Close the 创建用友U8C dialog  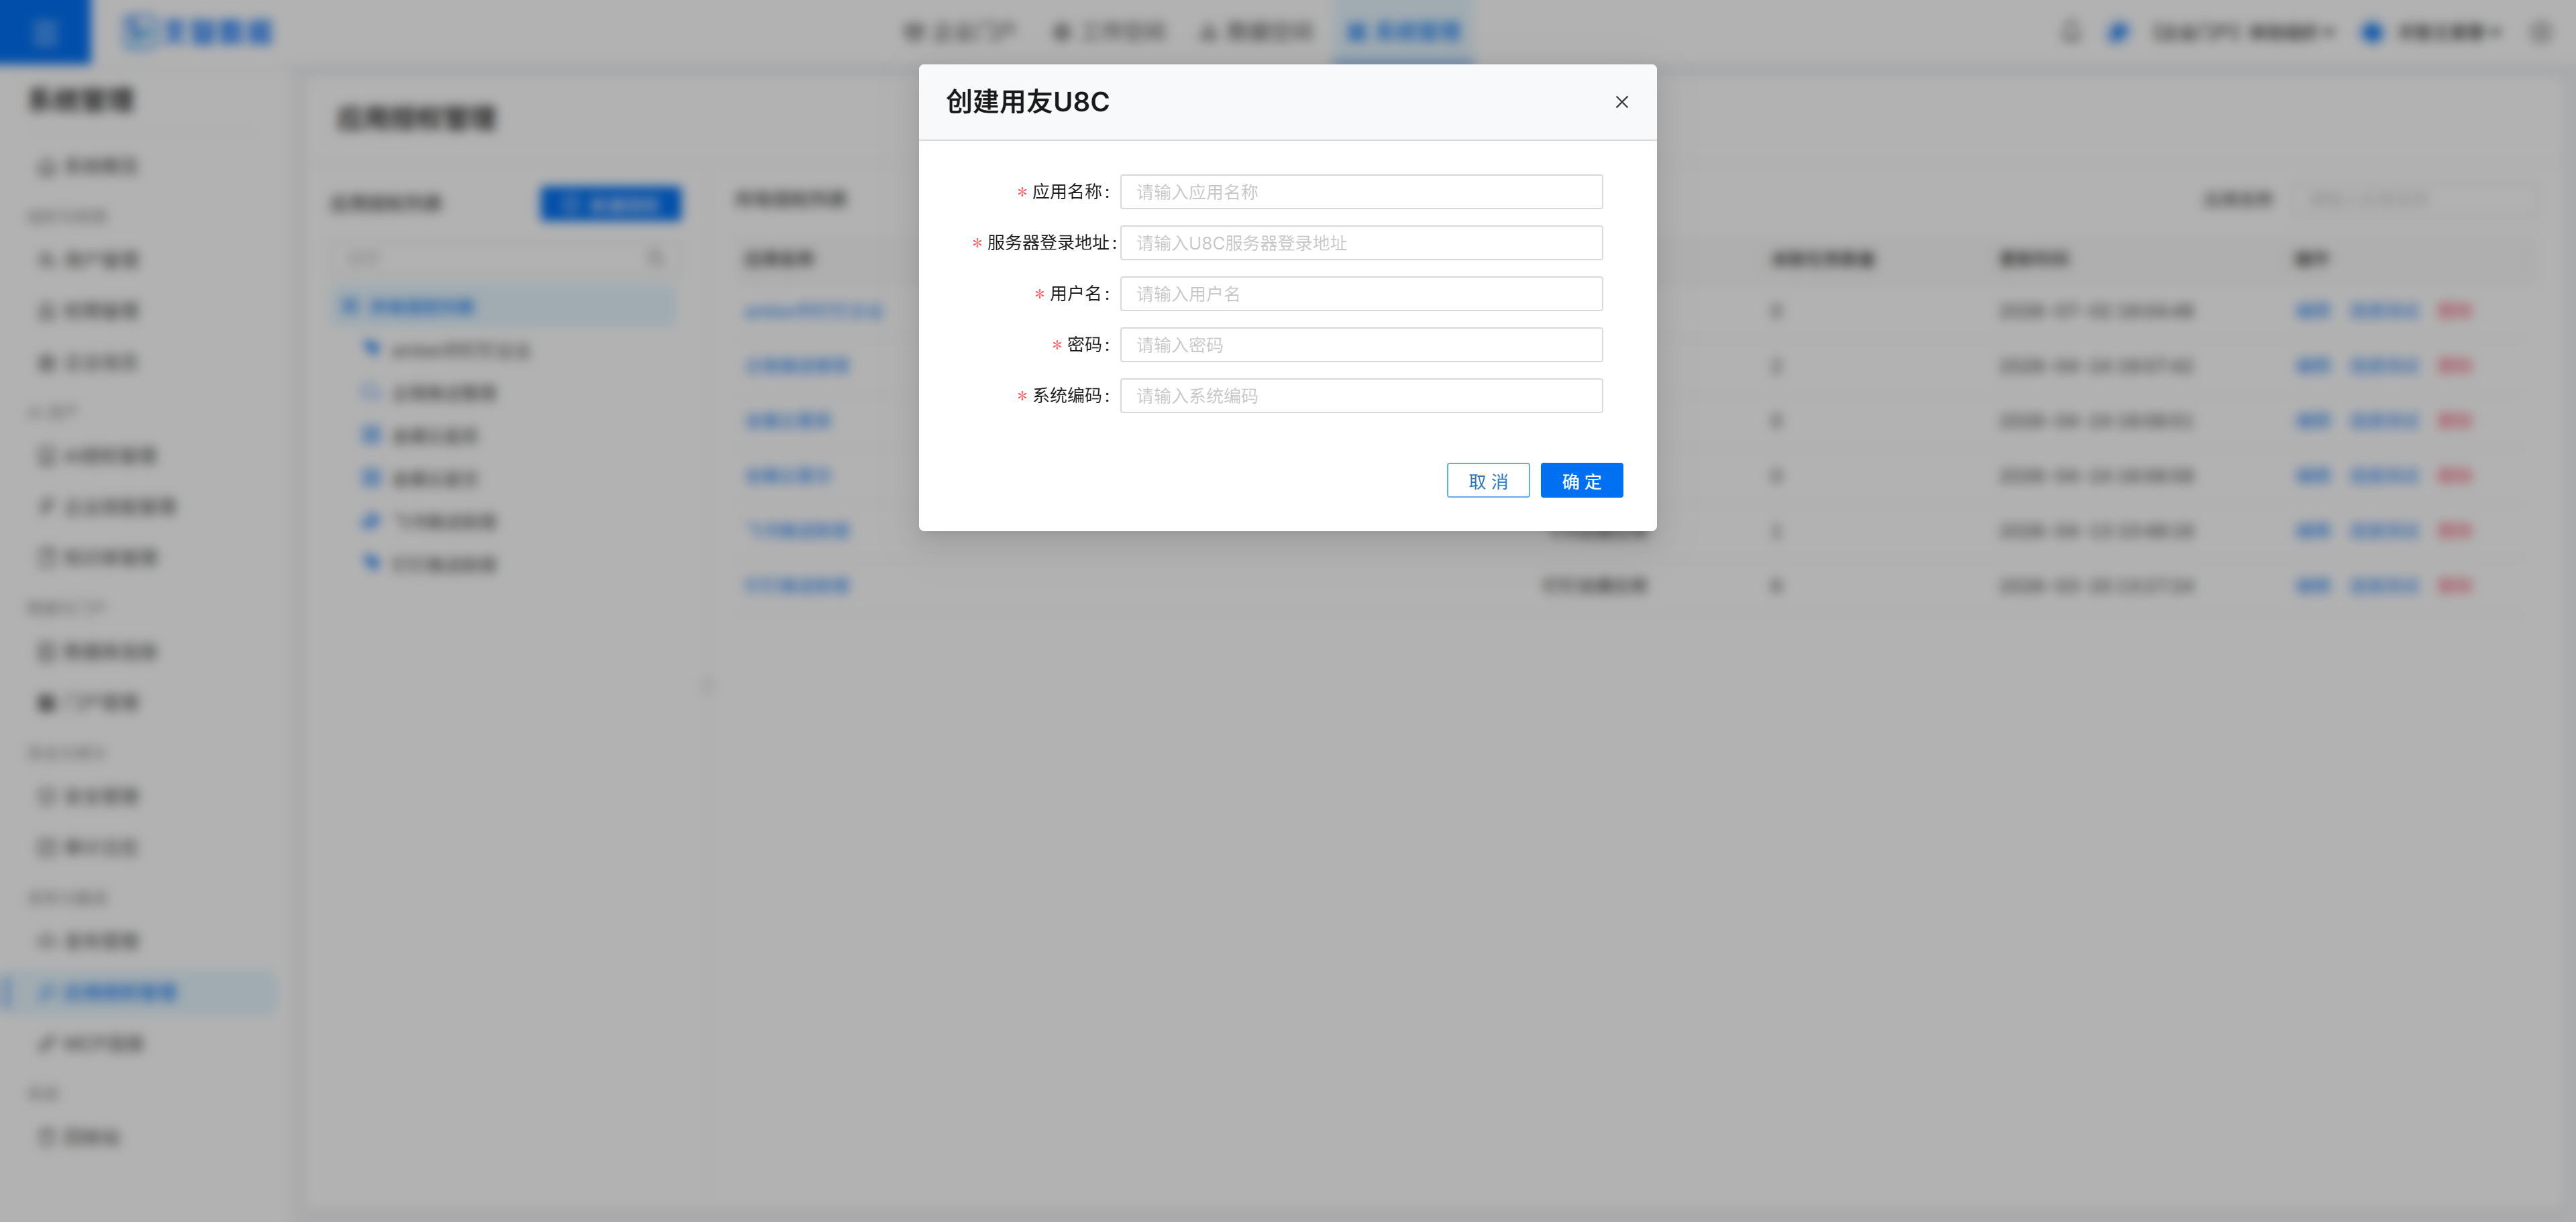pyautogui.click(x=1621, y=102)
